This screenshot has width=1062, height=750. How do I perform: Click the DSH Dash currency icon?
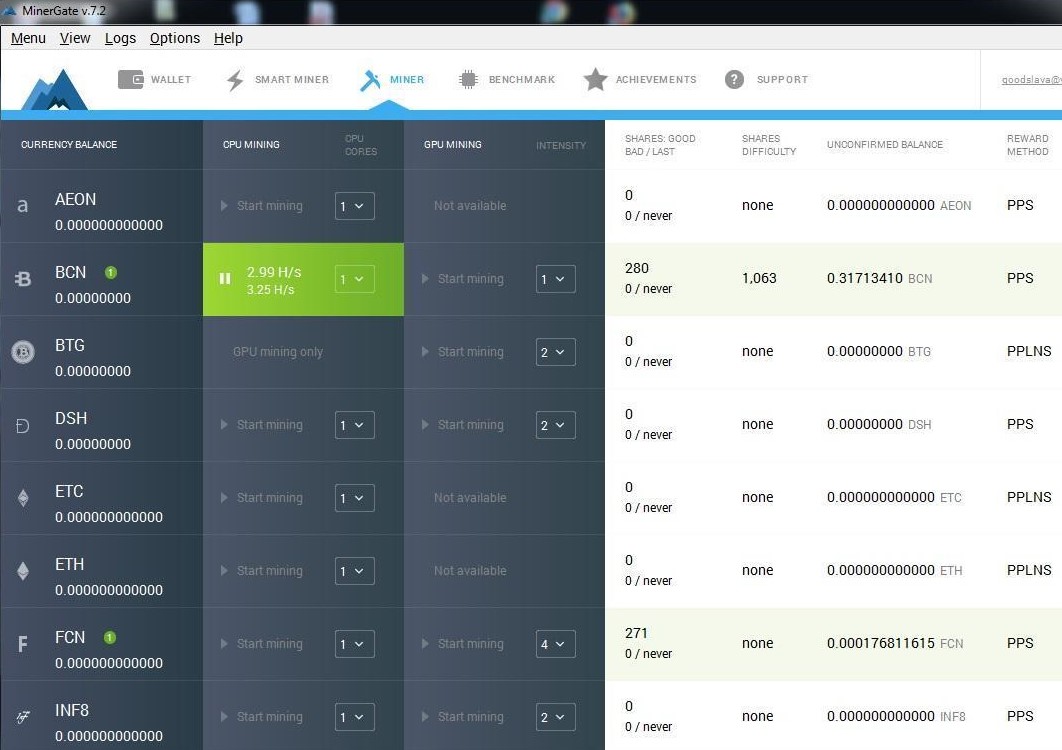pos(22,425)
